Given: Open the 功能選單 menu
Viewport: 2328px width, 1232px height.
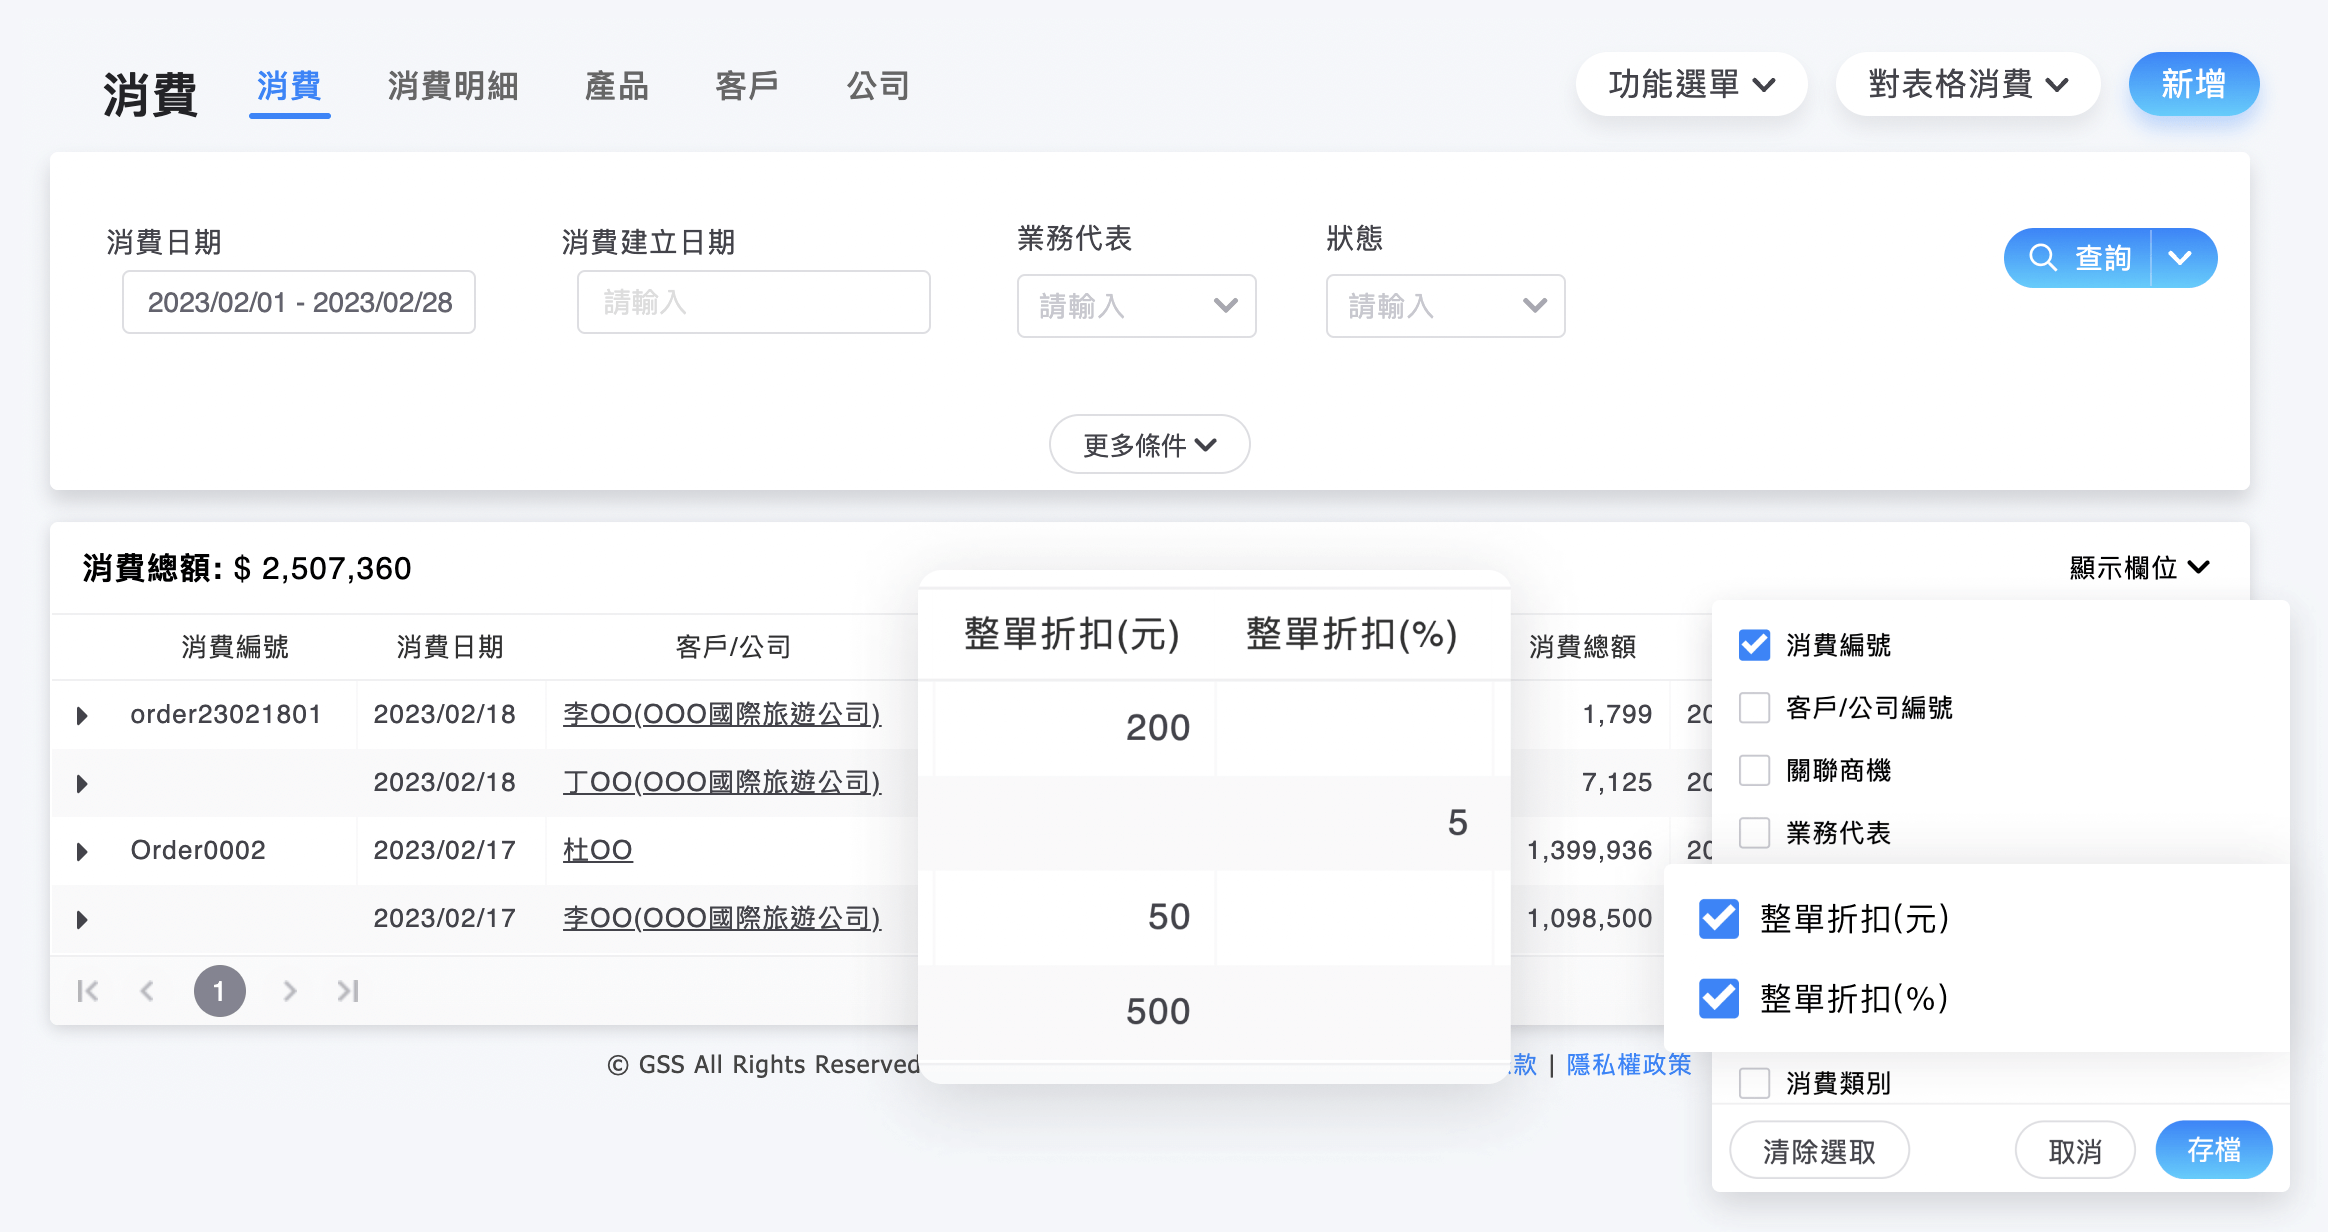Looking at the screenshot, I should coord(1691,84).
